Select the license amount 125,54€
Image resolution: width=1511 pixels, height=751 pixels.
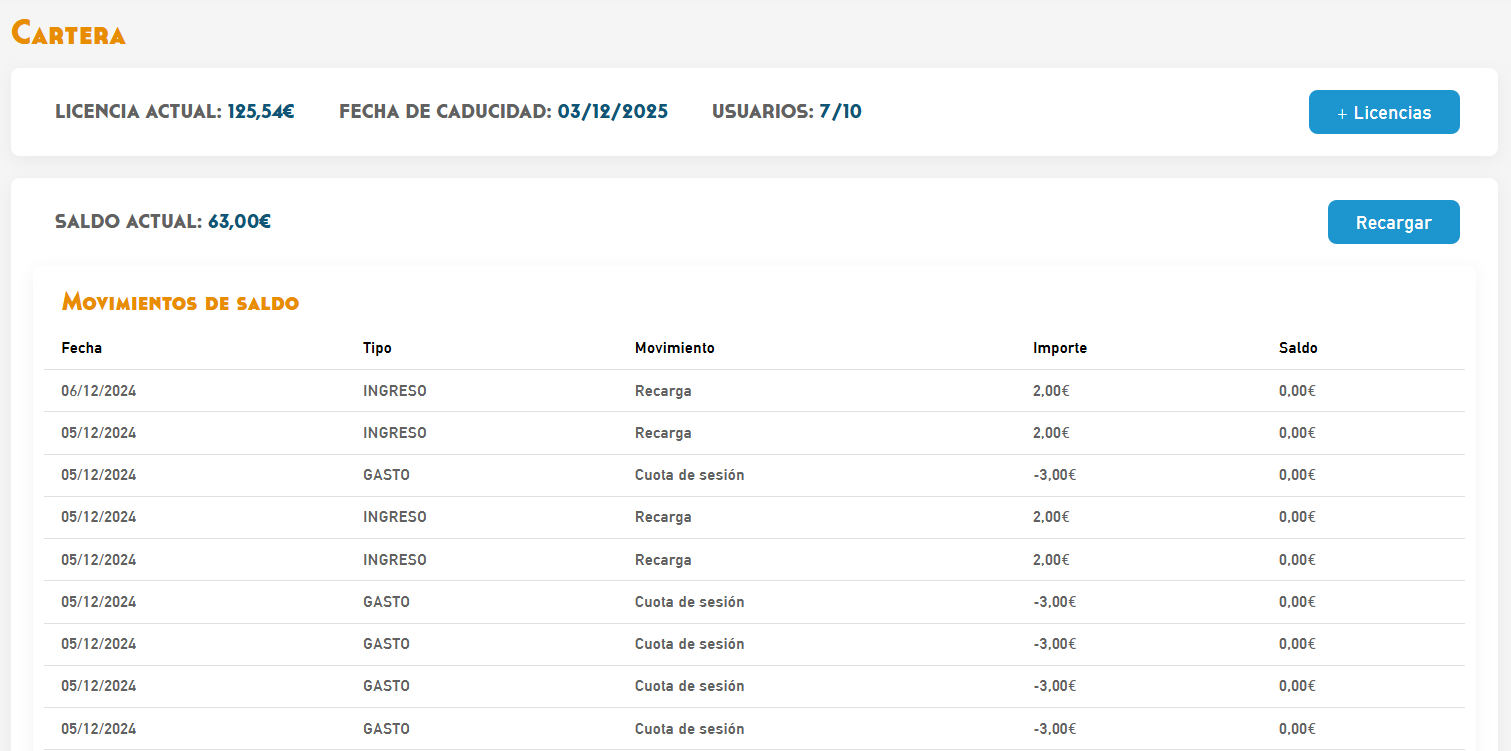(x=260, y=111)
